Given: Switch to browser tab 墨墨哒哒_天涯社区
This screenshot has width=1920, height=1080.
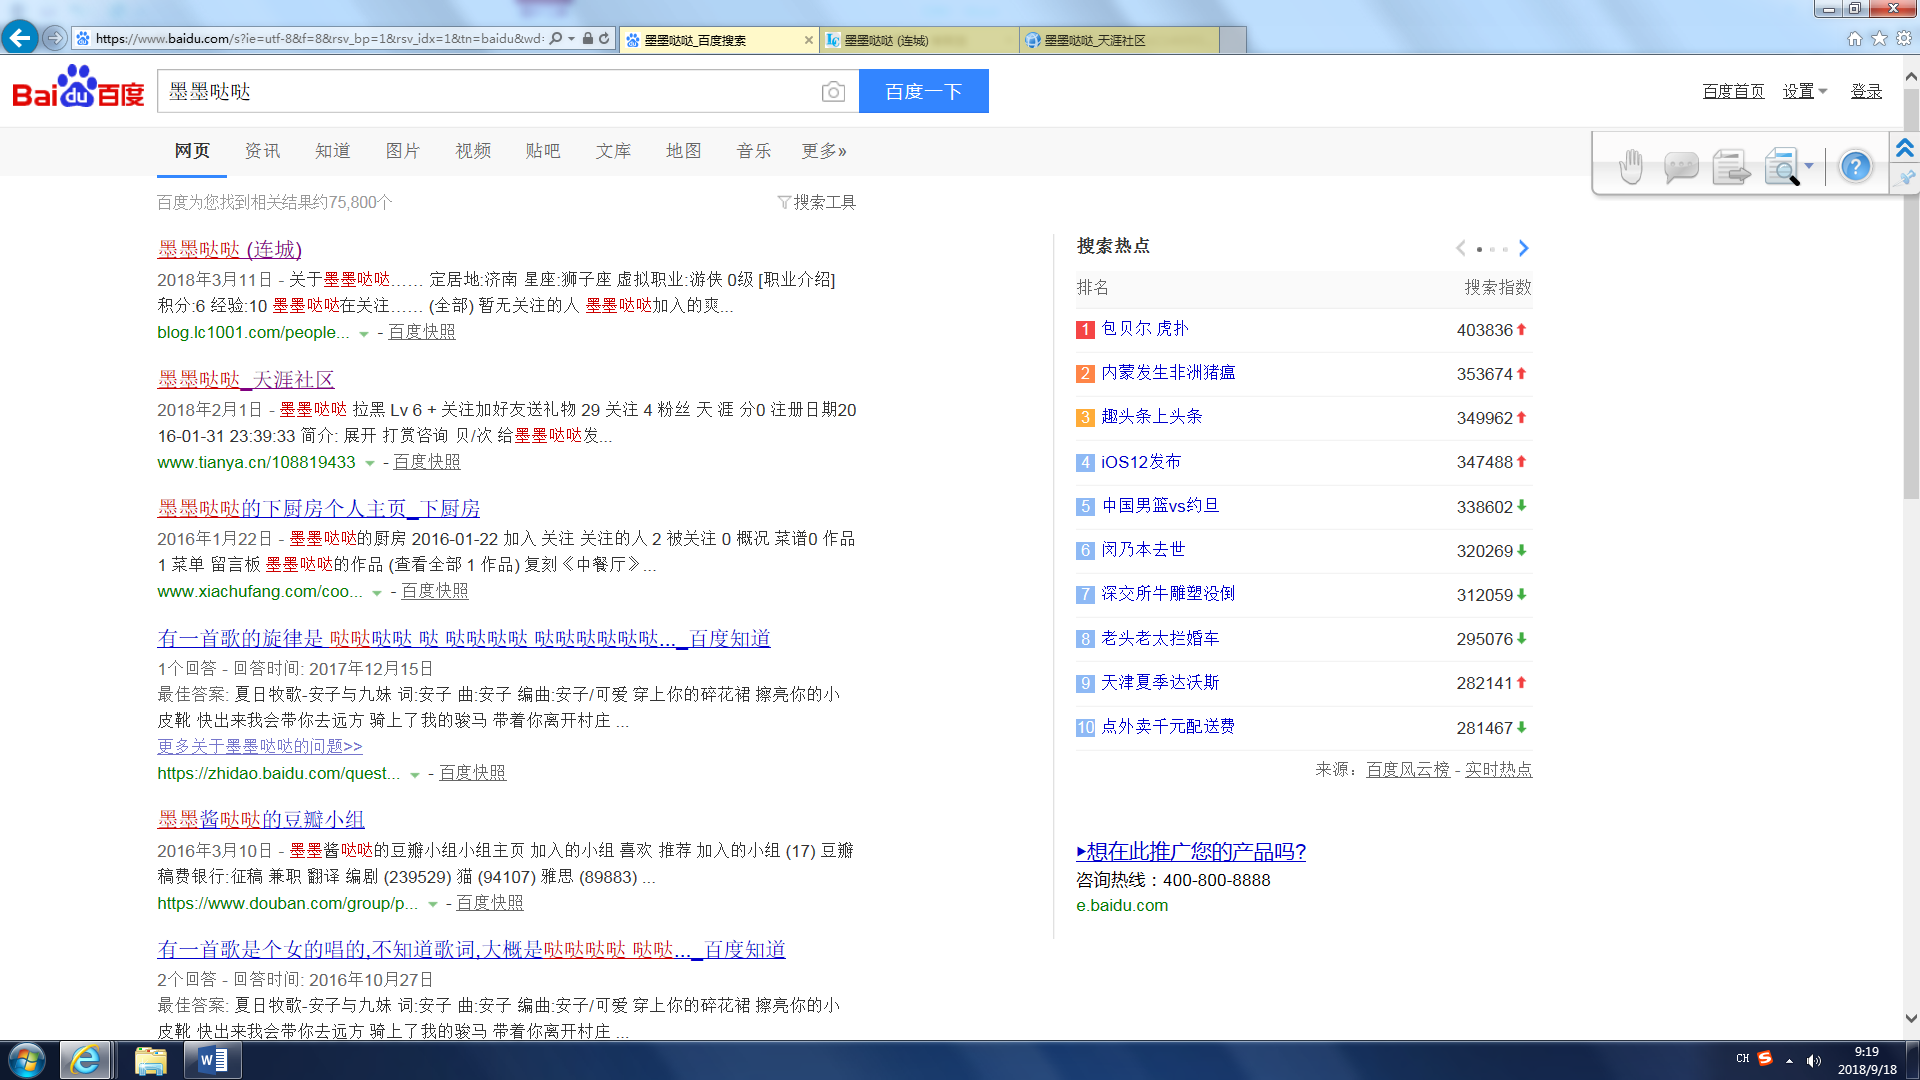Looking at the screenshot, I should pyautogui.click(x=1118, y=40).
